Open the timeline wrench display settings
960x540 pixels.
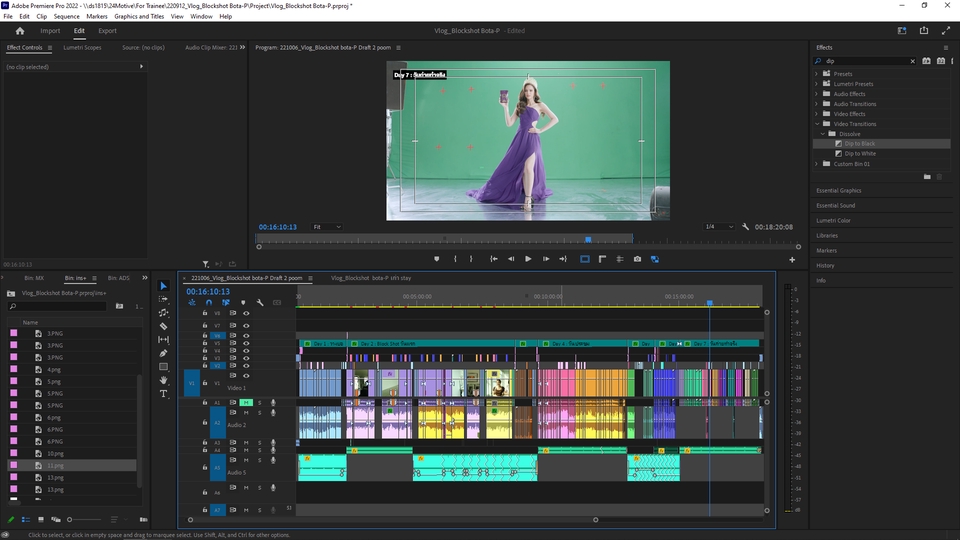pos(260,302)
